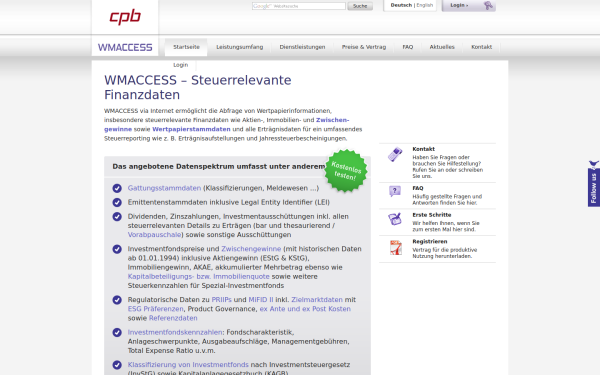Viewport: 600px width, 375px height.
Task: Follow the Wertpapierstammdaten link
Action: pos(191,129)
